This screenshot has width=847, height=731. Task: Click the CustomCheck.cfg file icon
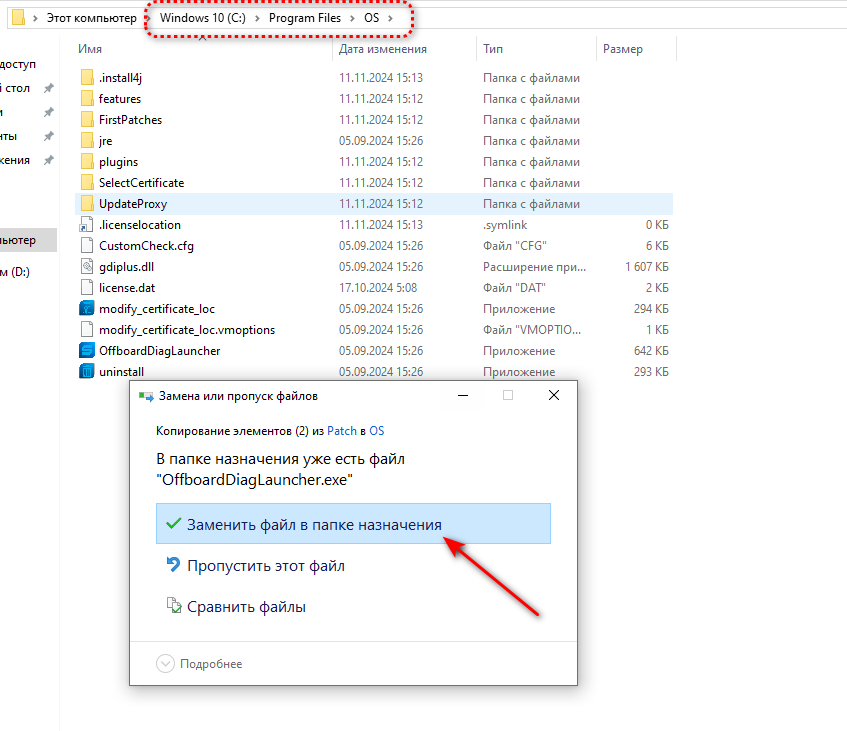[86, 246]
